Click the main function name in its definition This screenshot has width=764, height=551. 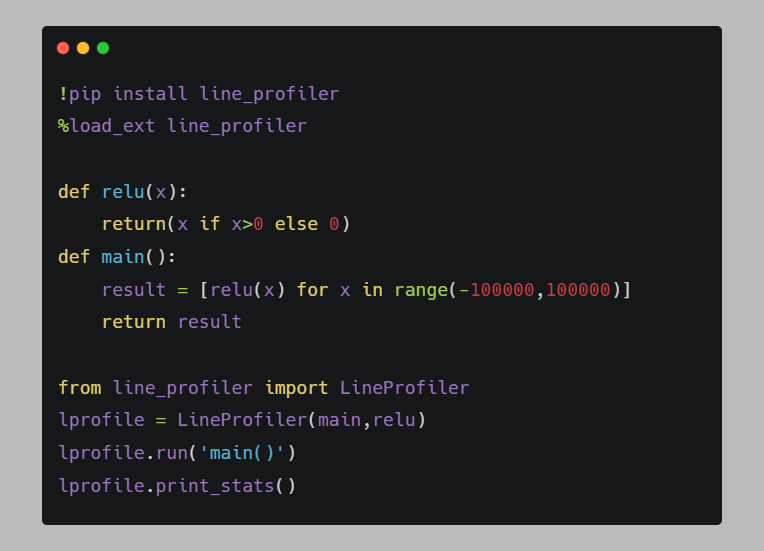123,257
